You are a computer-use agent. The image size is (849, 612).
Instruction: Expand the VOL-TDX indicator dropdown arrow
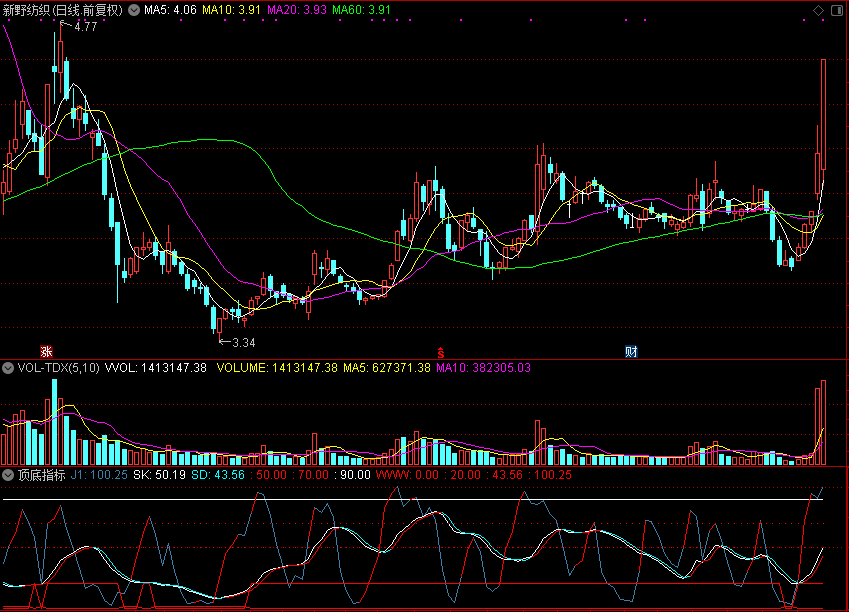[8, 368]
